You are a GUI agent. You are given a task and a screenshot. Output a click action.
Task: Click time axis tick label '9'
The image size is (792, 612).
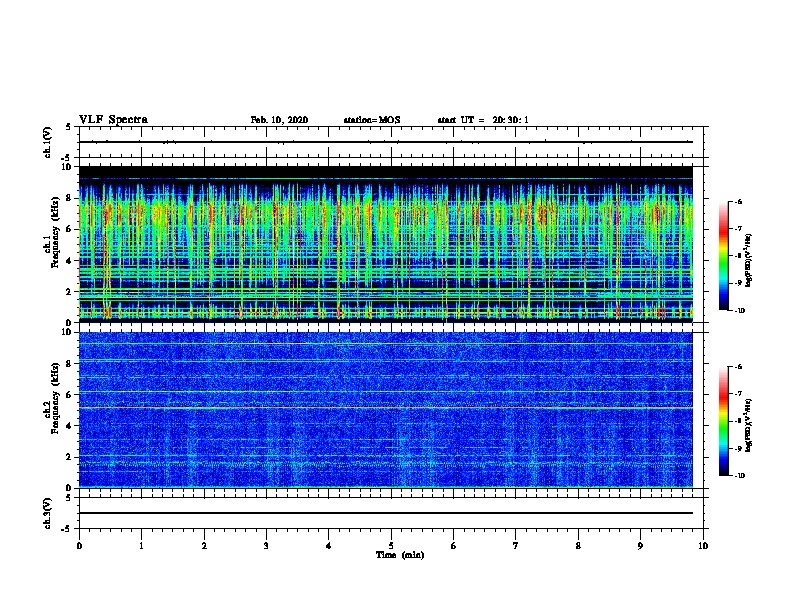point(640,545)
